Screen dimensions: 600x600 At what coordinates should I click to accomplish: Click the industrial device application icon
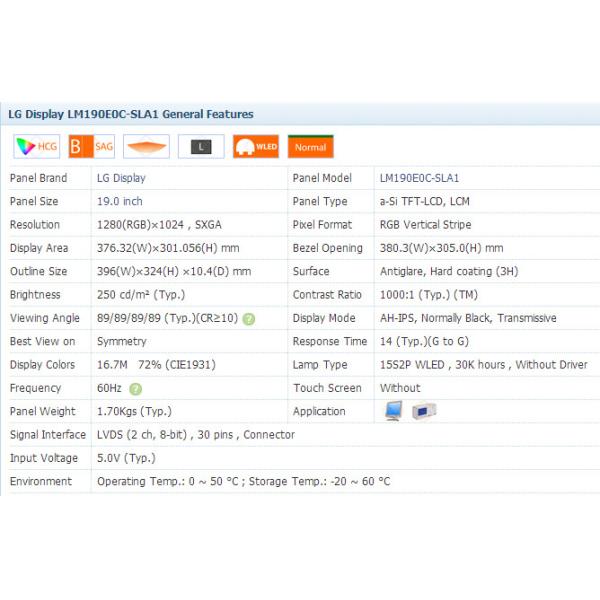tap(424, 411)
